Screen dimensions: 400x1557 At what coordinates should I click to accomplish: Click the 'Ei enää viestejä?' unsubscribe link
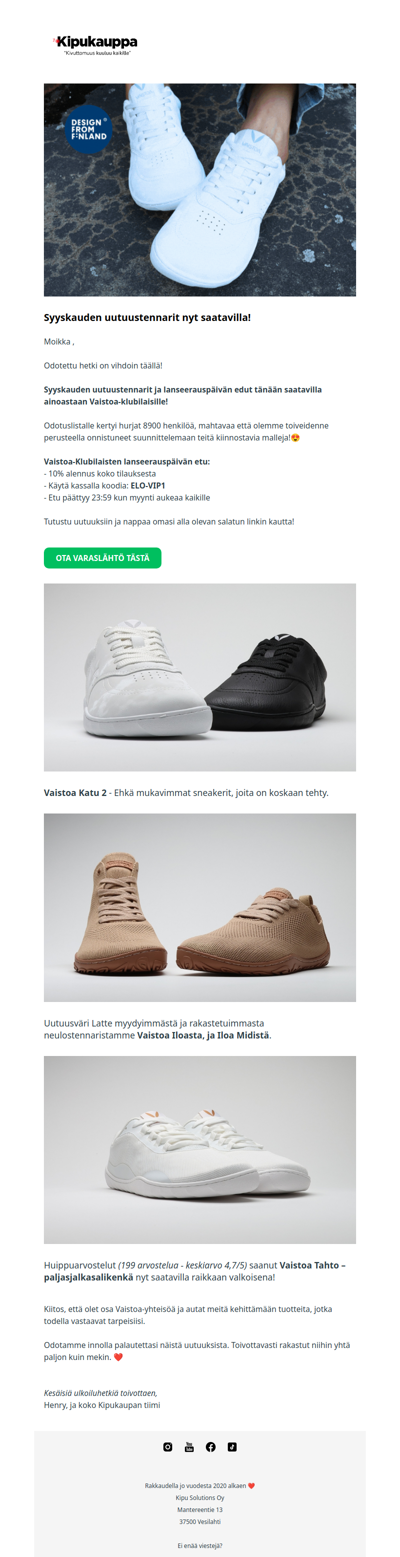coord(200,1544)
